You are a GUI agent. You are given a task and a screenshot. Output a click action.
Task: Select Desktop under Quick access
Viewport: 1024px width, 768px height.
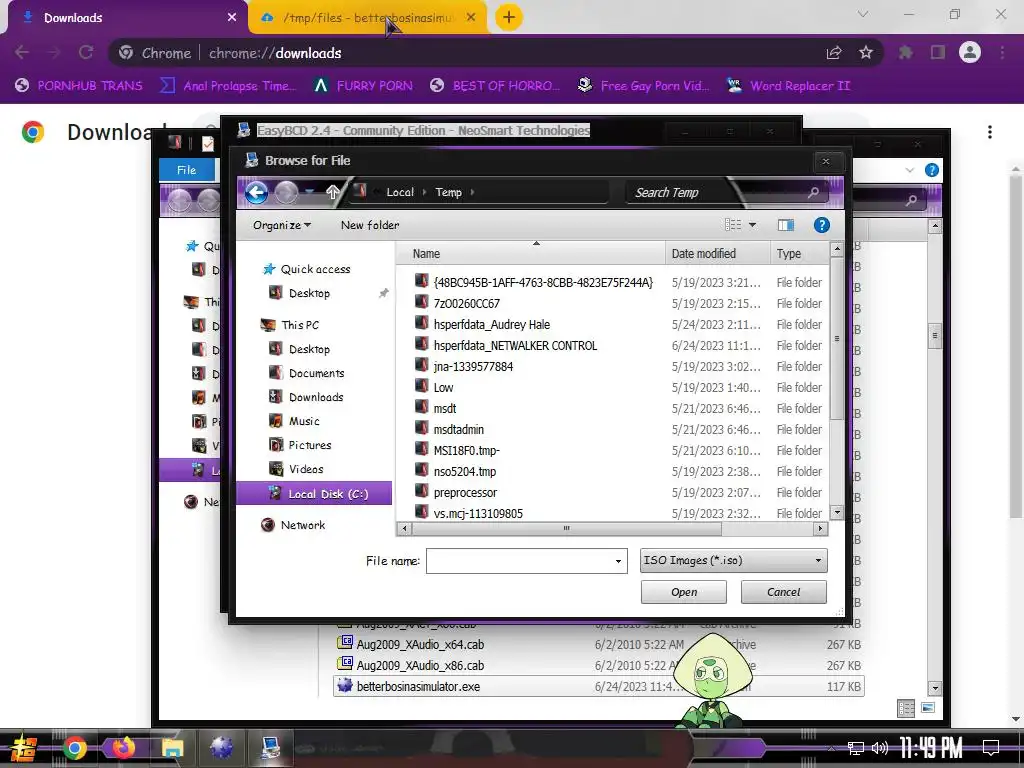[309, 293]
